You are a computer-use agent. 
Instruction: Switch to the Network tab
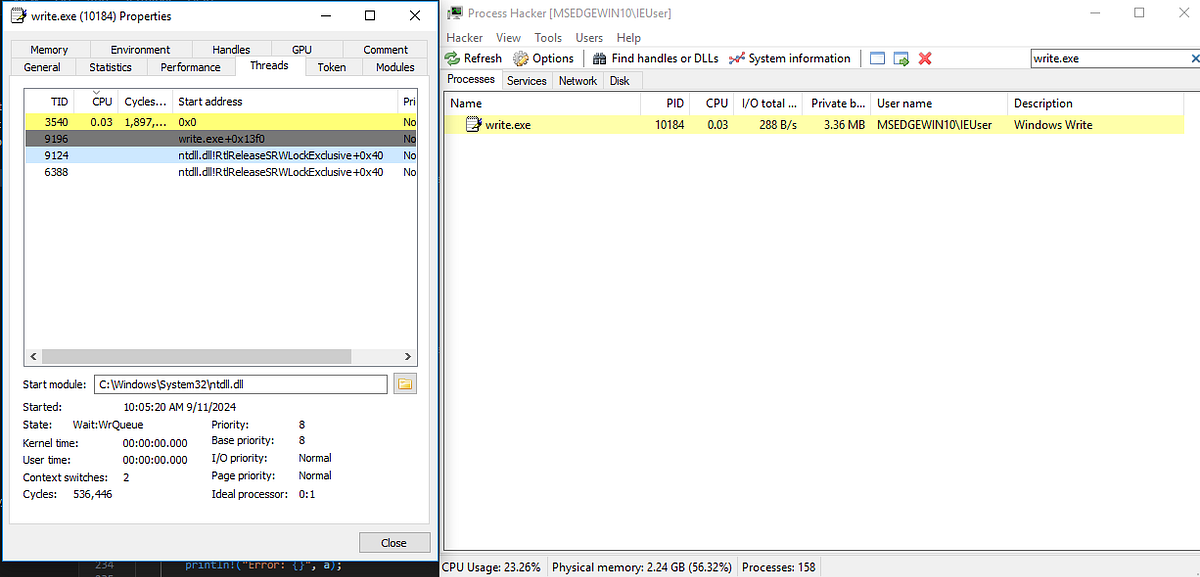pyautogui.click(x=578, y=81)
